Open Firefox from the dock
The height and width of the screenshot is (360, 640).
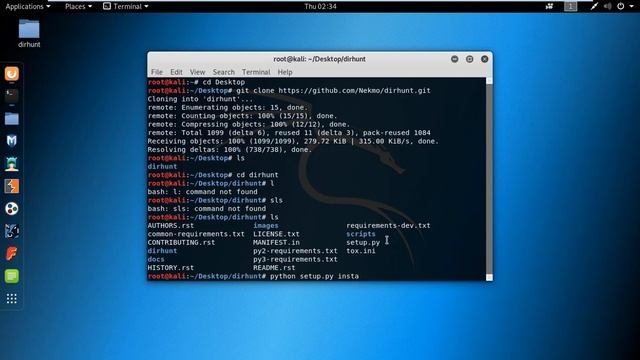pos(11,74)
